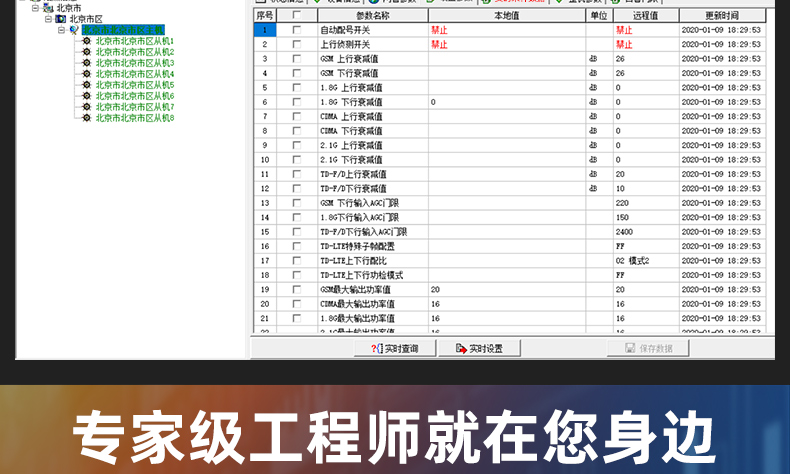The width and height of the screenshot is (790, 474).
Task: Collapse the 北京市北京市区主机 node
Action: click(61, 30)
